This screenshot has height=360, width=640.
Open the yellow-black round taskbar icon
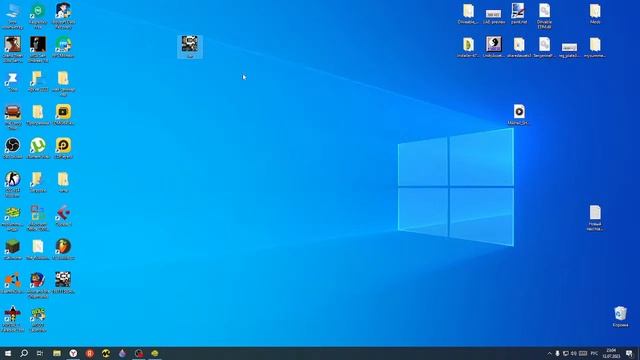[x=106, y=353]
